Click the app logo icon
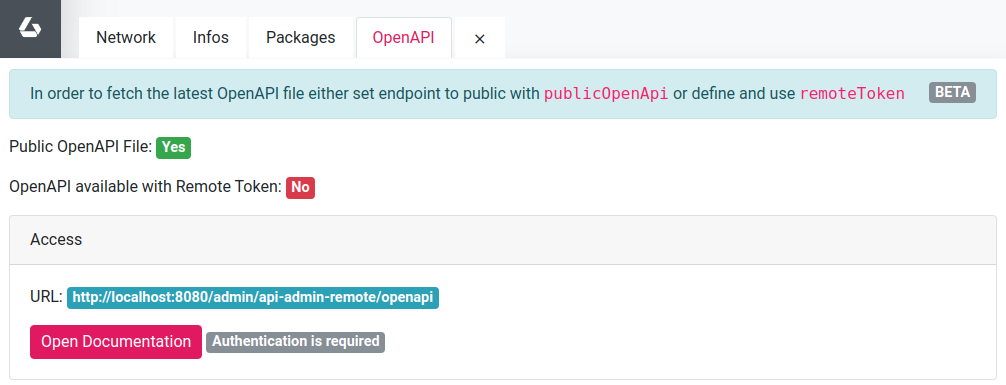 click(x=30, y=28)
